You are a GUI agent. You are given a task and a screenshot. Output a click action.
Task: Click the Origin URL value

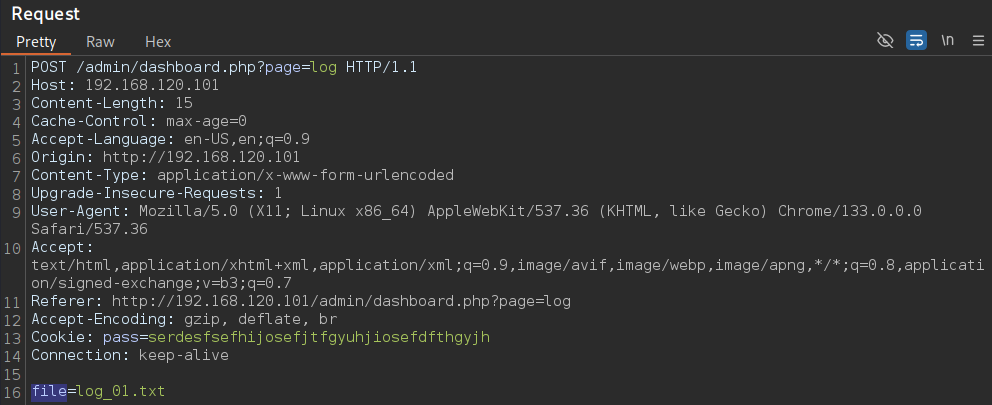point(201,157)
